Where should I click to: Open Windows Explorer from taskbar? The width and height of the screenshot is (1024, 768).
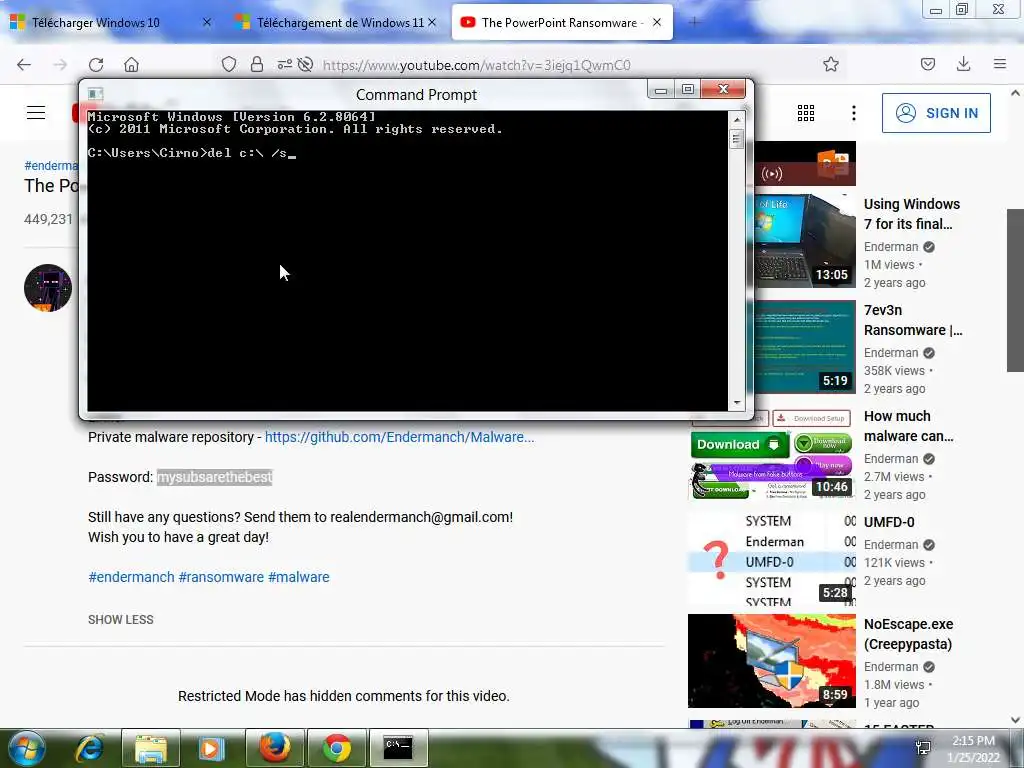[151, 748]
